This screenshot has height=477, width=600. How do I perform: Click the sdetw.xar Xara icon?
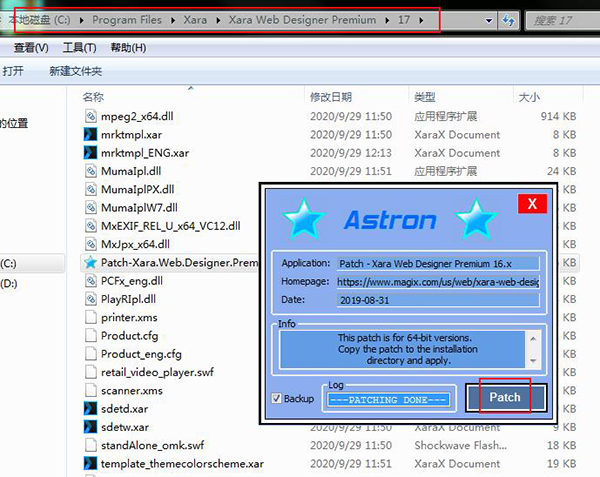tap(90, 427)
